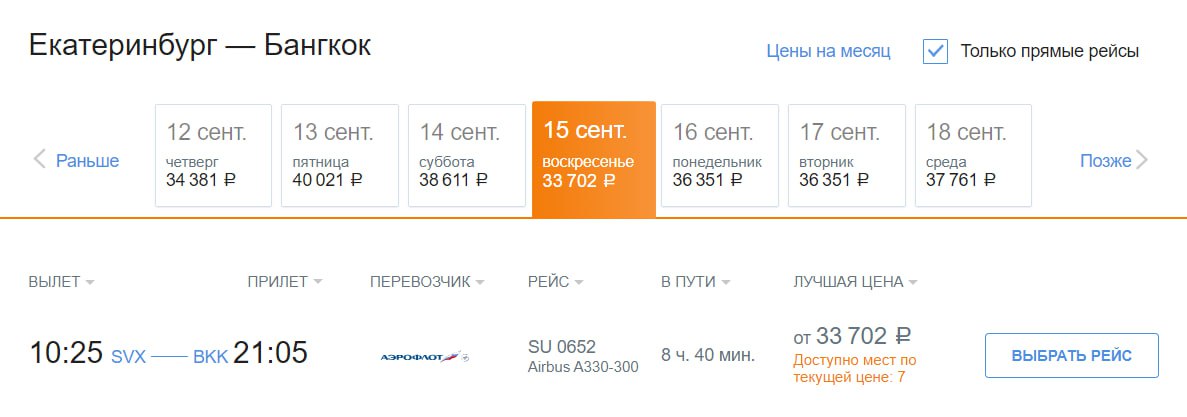1187x417 pixels.
Task: Select the 18 сент. среда date tab
Action: (973, 155)
